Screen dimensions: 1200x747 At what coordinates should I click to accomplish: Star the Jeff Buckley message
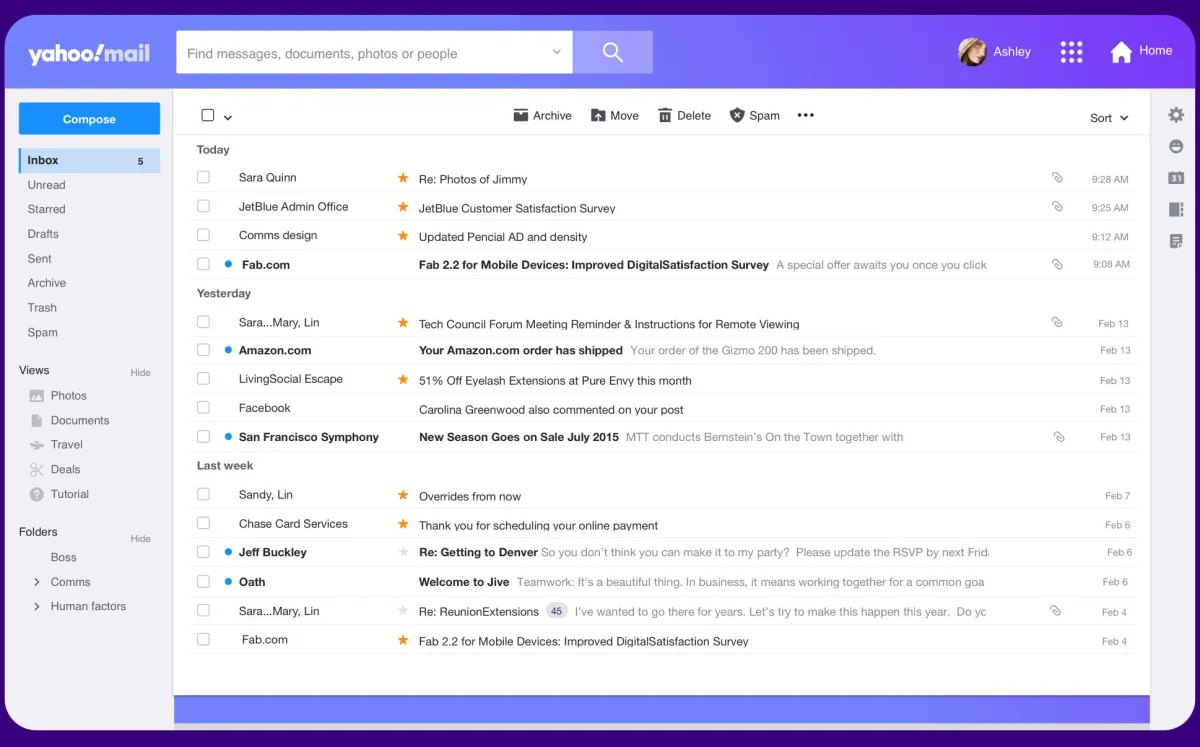pyautogui.click(x=403, y=552)
